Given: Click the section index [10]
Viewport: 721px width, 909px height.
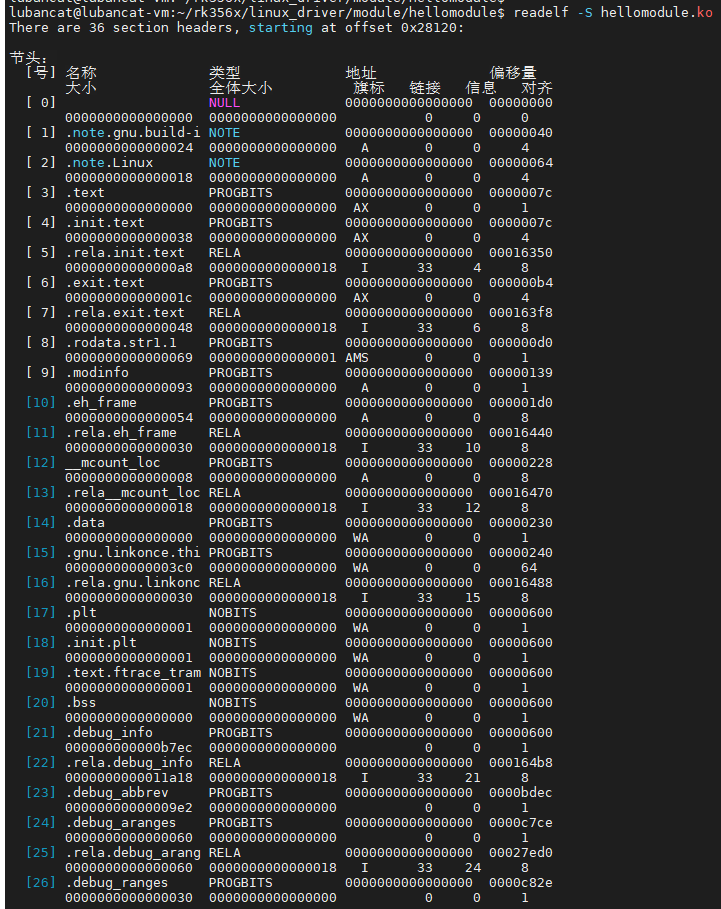Looking at the screenshot, I should tap(41, 403).
